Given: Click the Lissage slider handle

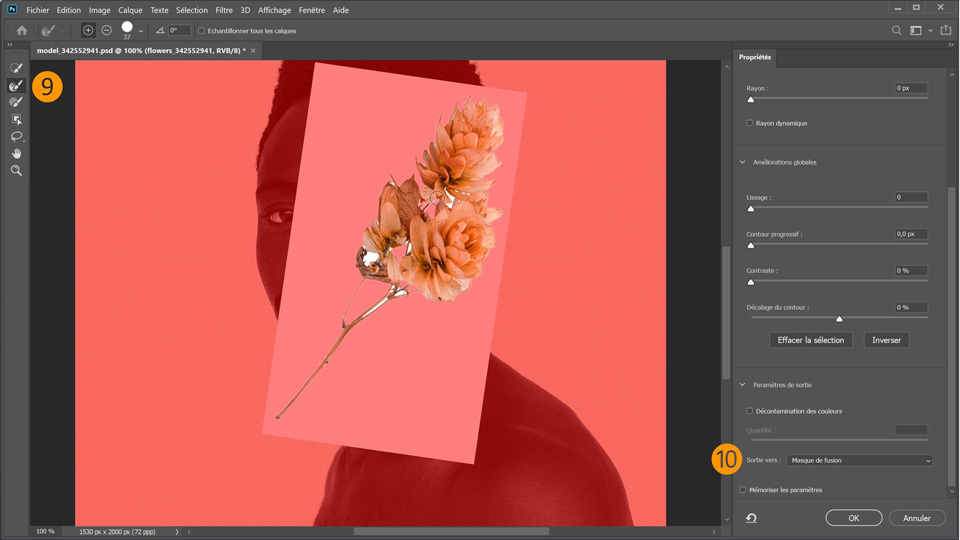Looking at the screenshot, I should pyautogui.click(x=751, y=209).
